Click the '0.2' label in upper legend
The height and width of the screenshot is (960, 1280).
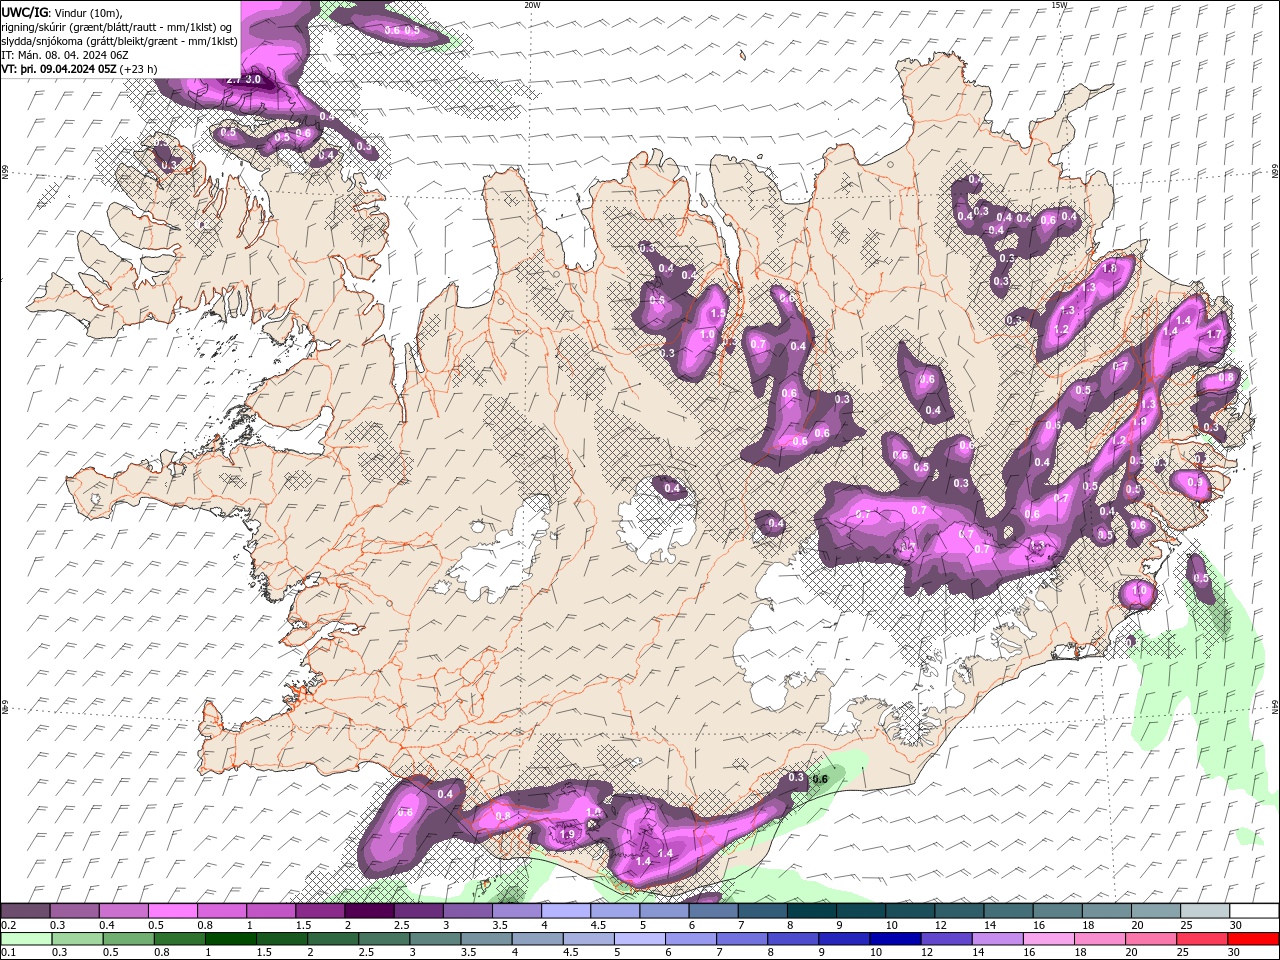point(8,925)
